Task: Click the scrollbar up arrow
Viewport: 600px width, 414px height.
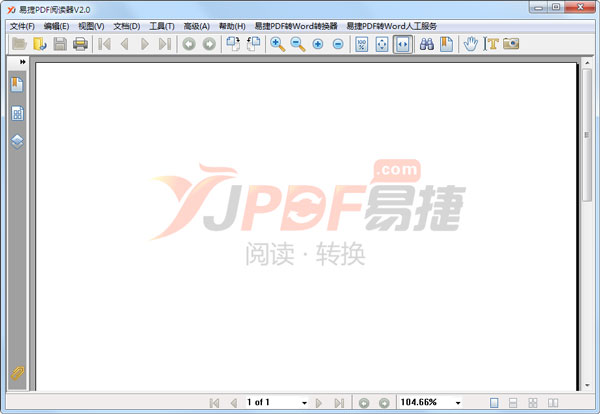Action: click(x=587, y=62)
